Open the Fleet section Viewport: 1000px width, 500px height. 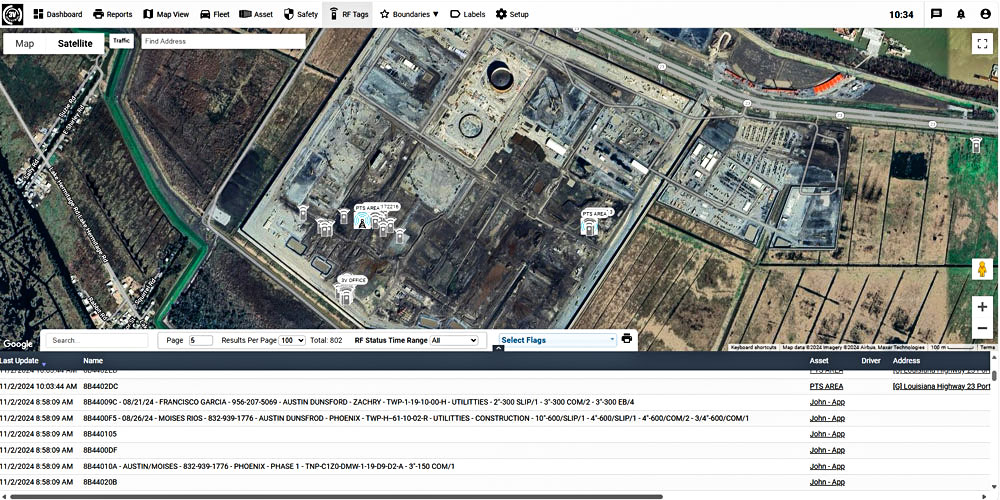coord(215,14)
